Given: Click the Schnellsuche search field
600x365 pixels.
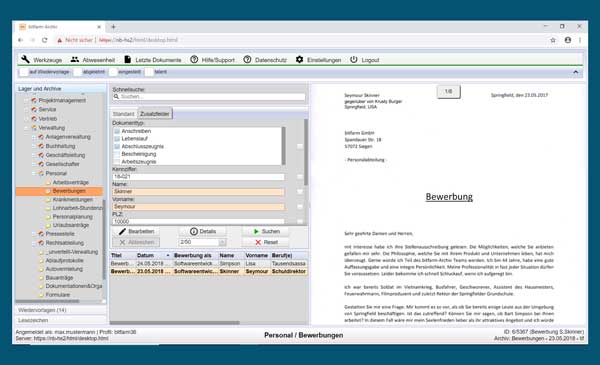Looking at the screenshot, I should 209,97.
